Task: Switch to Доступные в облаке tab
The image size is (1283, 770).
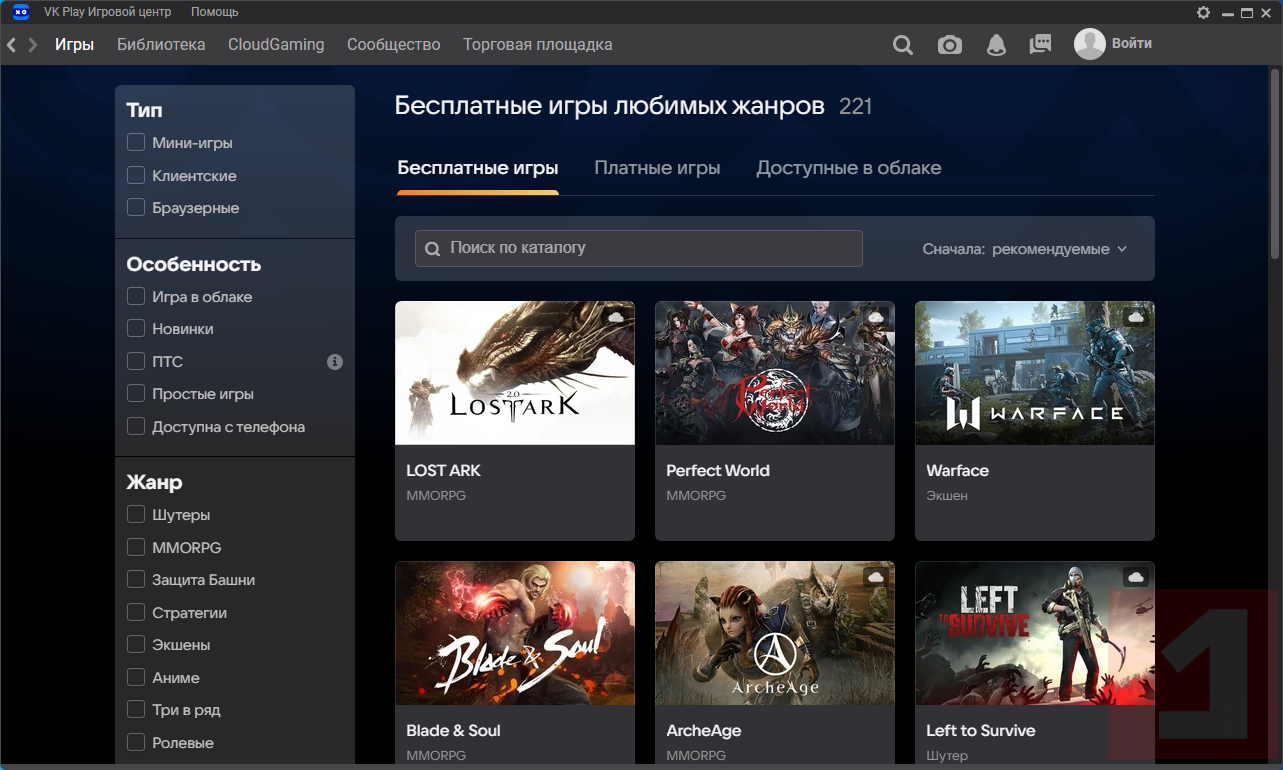Action: (x=849, y=168)
